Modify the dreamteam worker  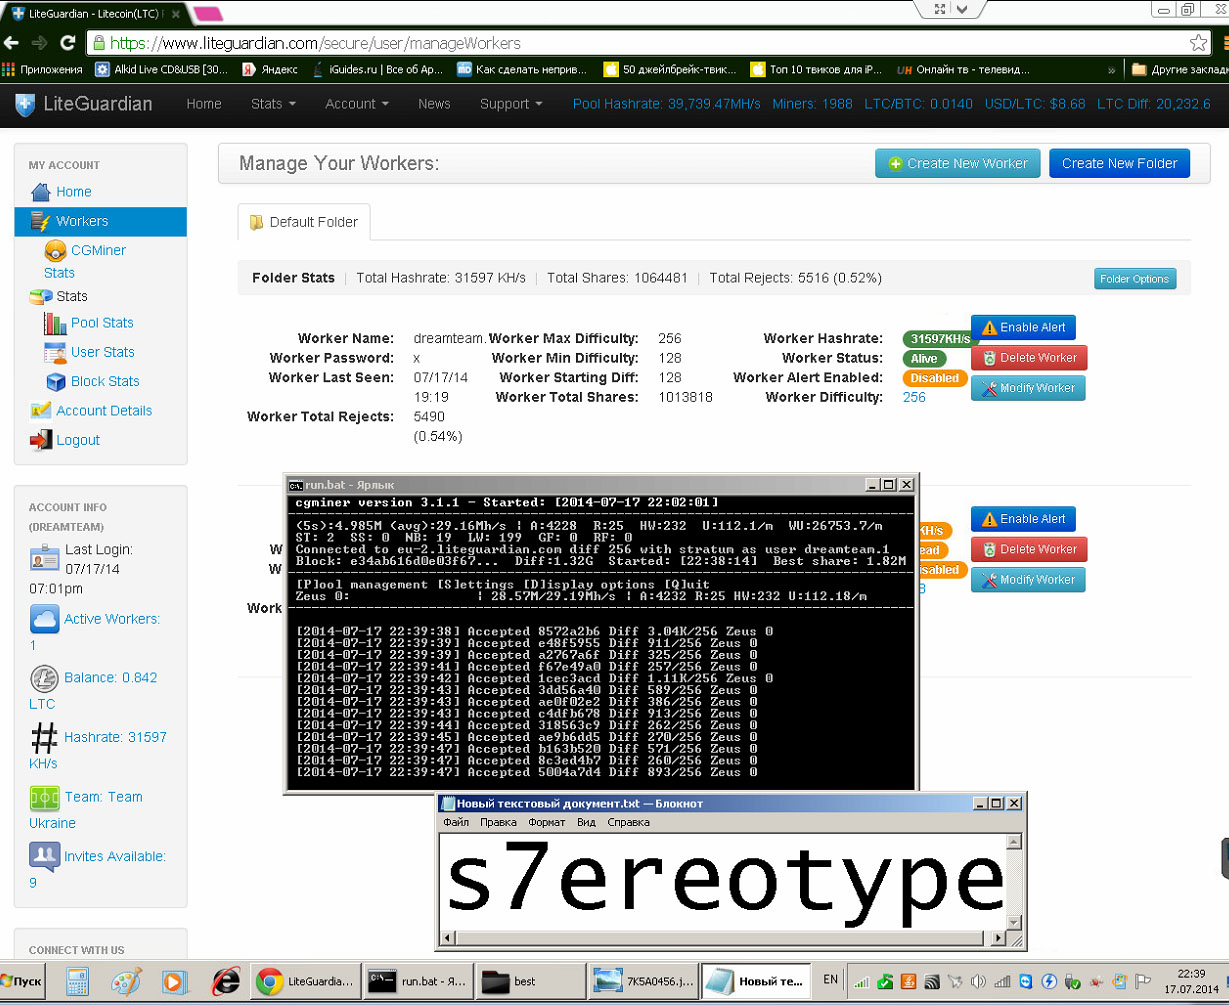coord(1028,387)
